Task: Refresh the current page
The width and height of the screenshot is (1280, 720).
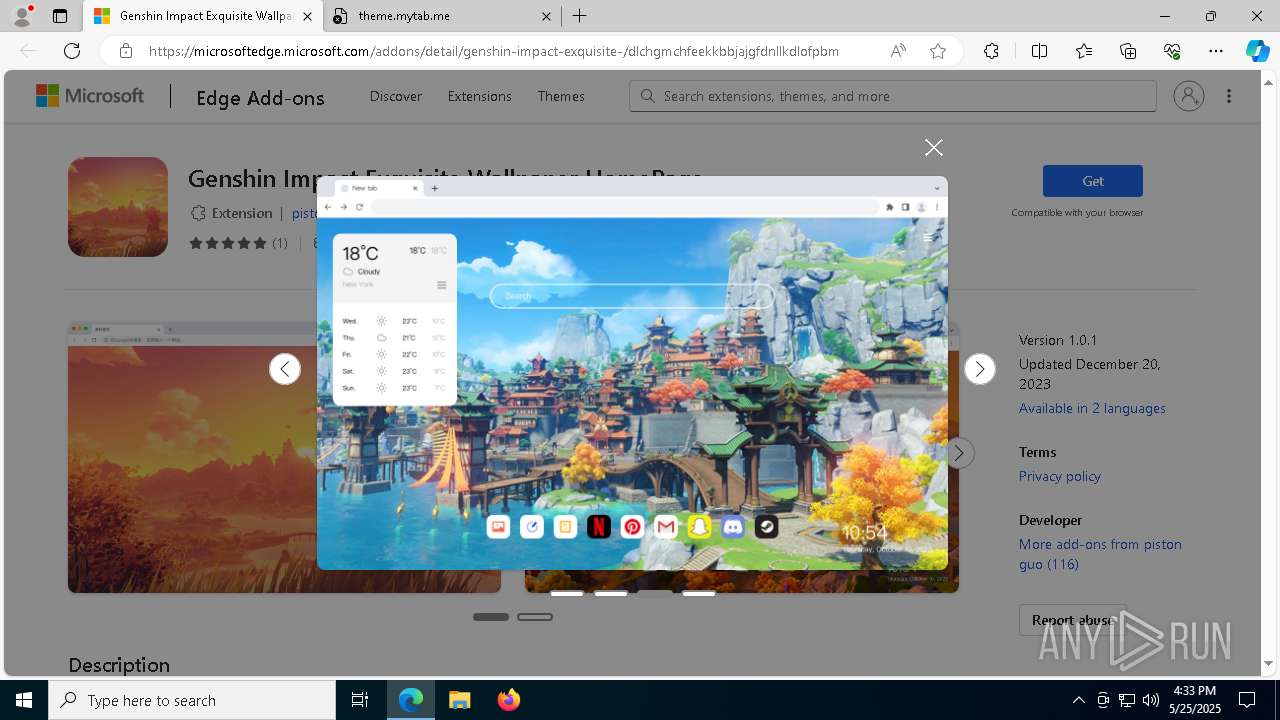Action: [x=72, y=51]
